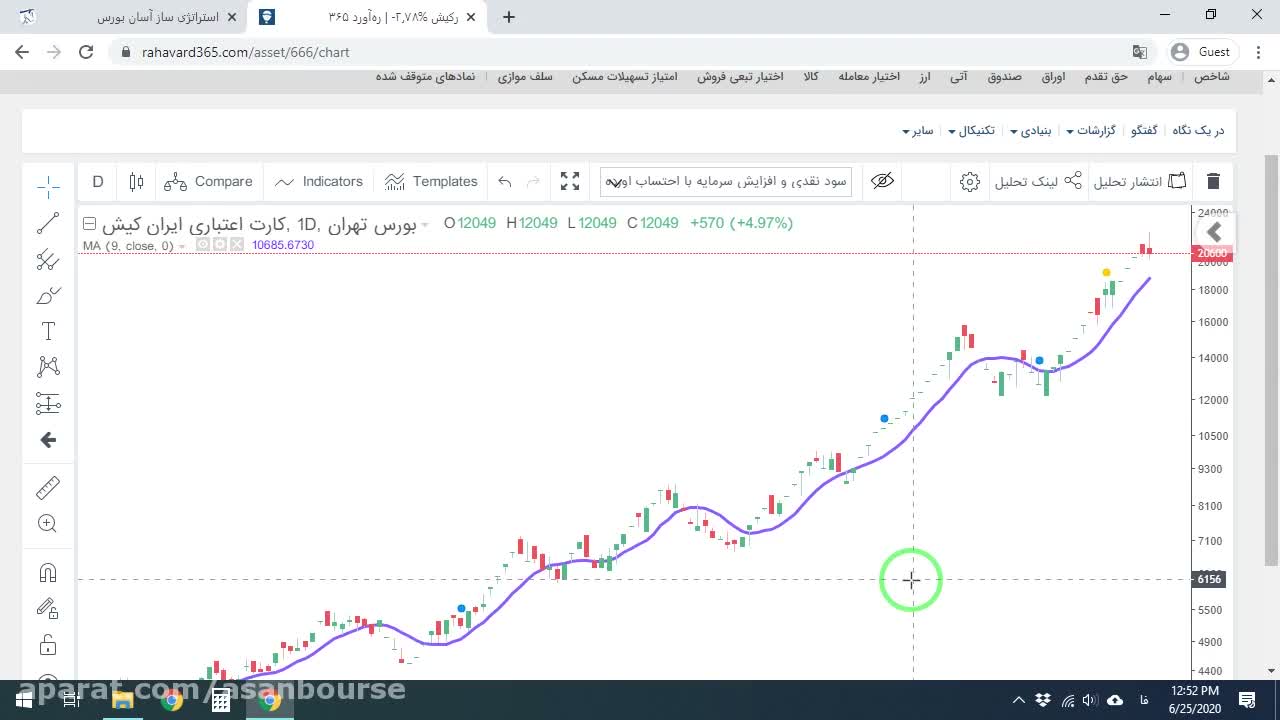Toggle magnet mode for drawings
The width and height of the screenshot is (1280, 720).
pos(48,573)
